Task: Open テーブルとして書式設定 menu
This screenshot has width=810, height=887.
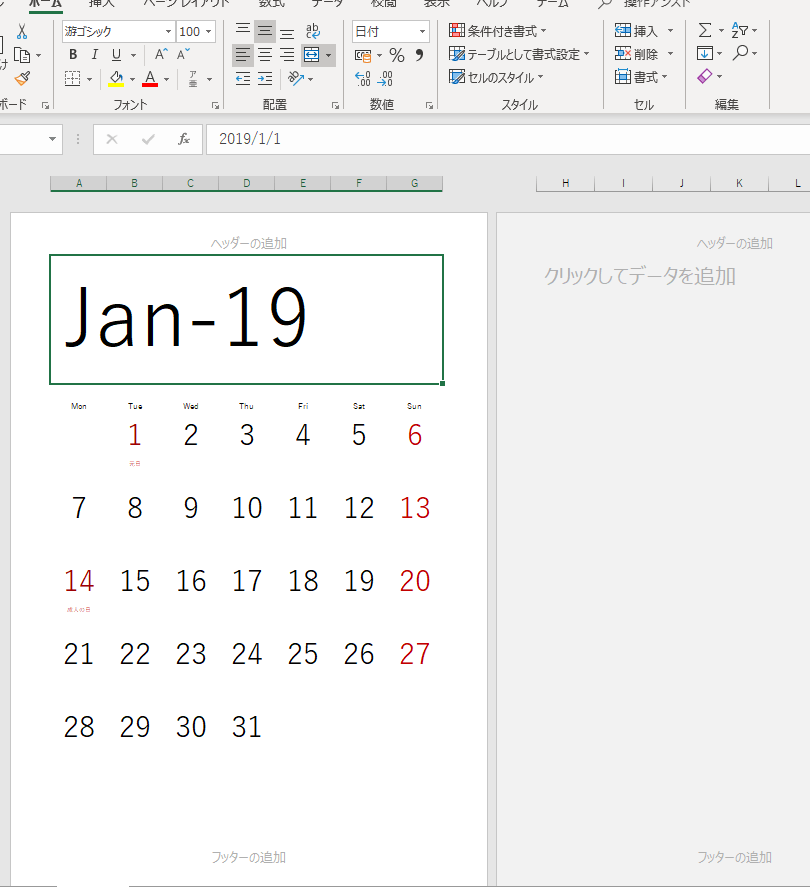Action: [x=519, y=54]
